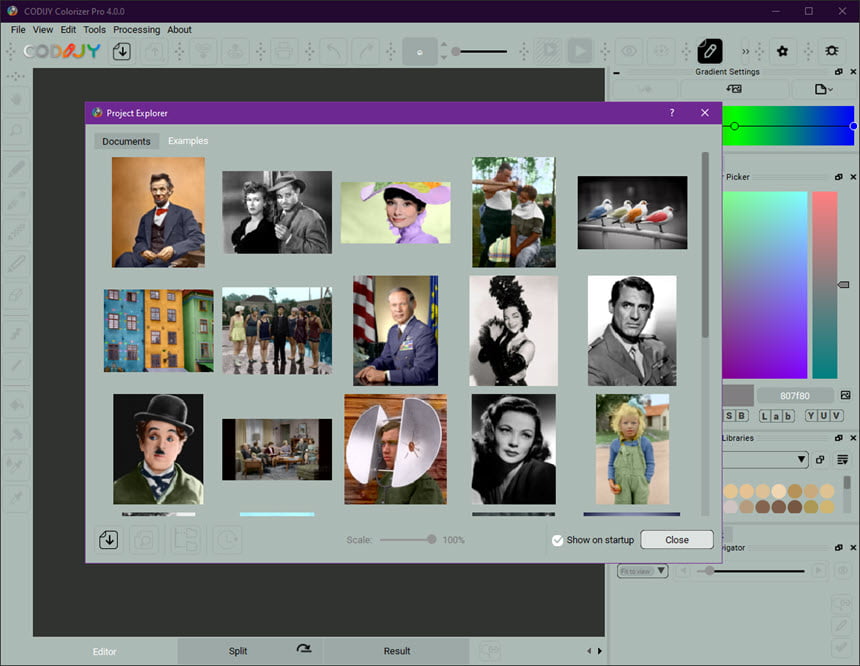Collapse the Gradient Settings panel minus icon
The height and width of the screenshot is (666, 860).
tap(616, 72)
